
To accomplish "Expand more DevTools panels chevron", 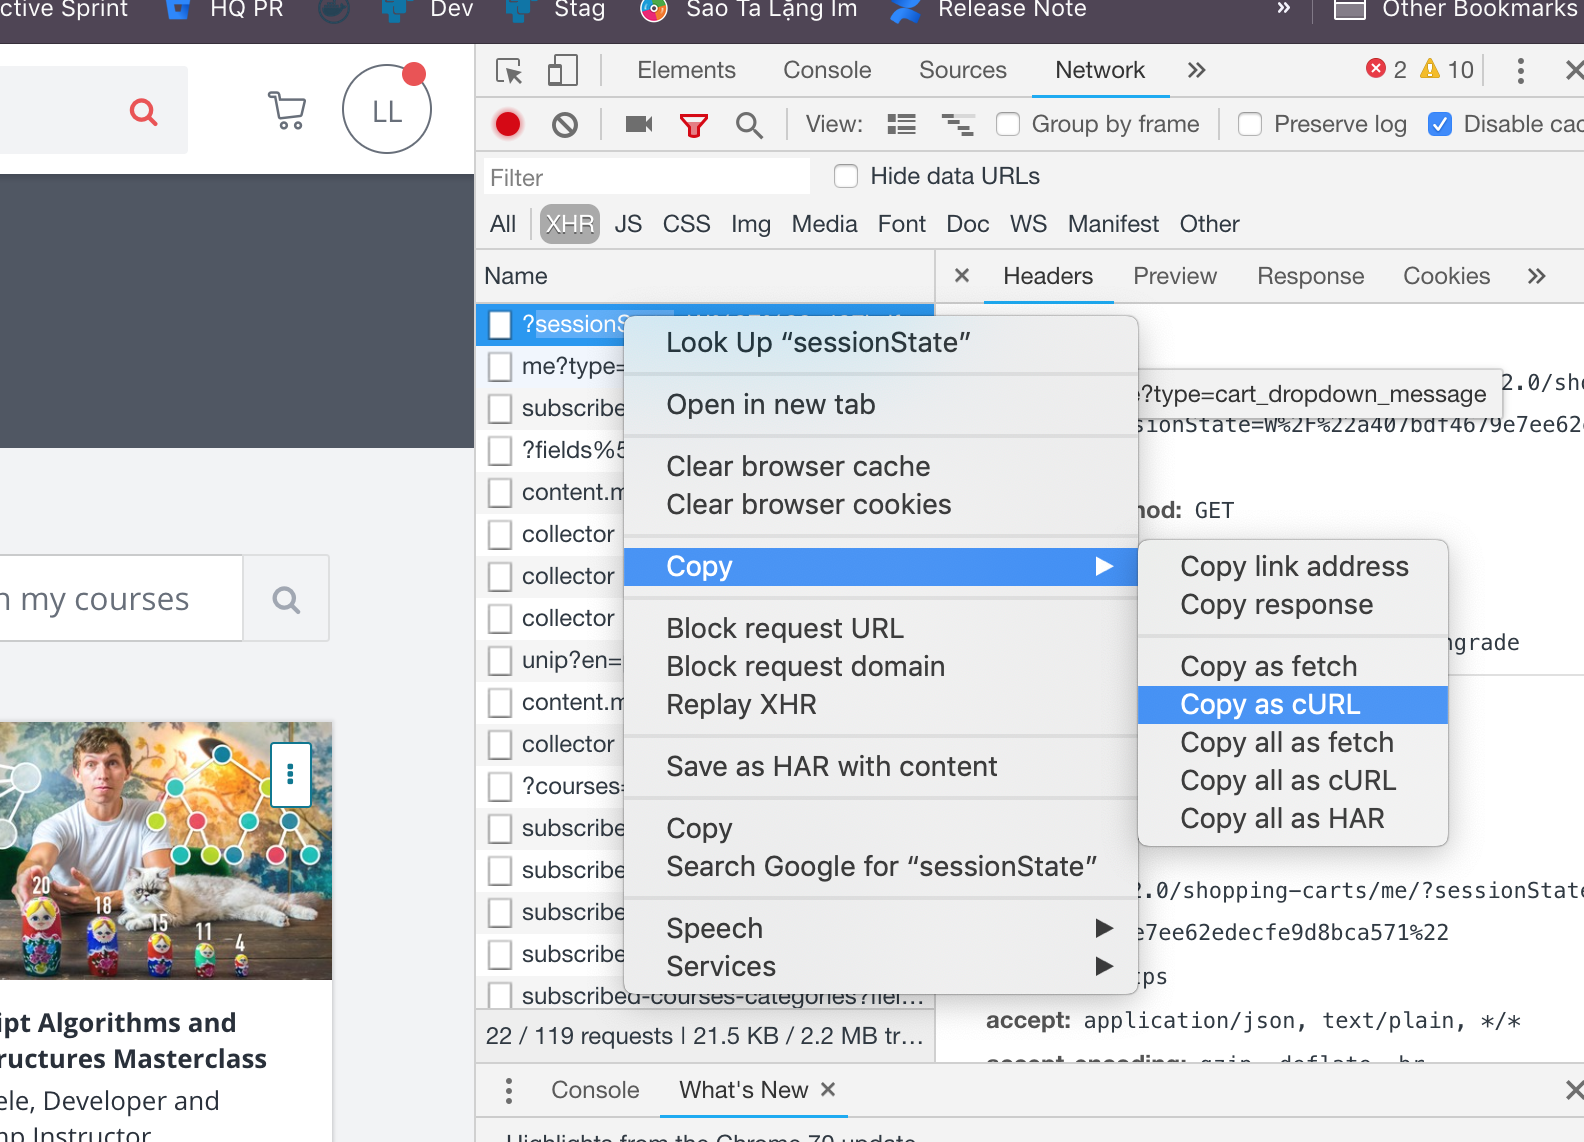I will 1196,70.
